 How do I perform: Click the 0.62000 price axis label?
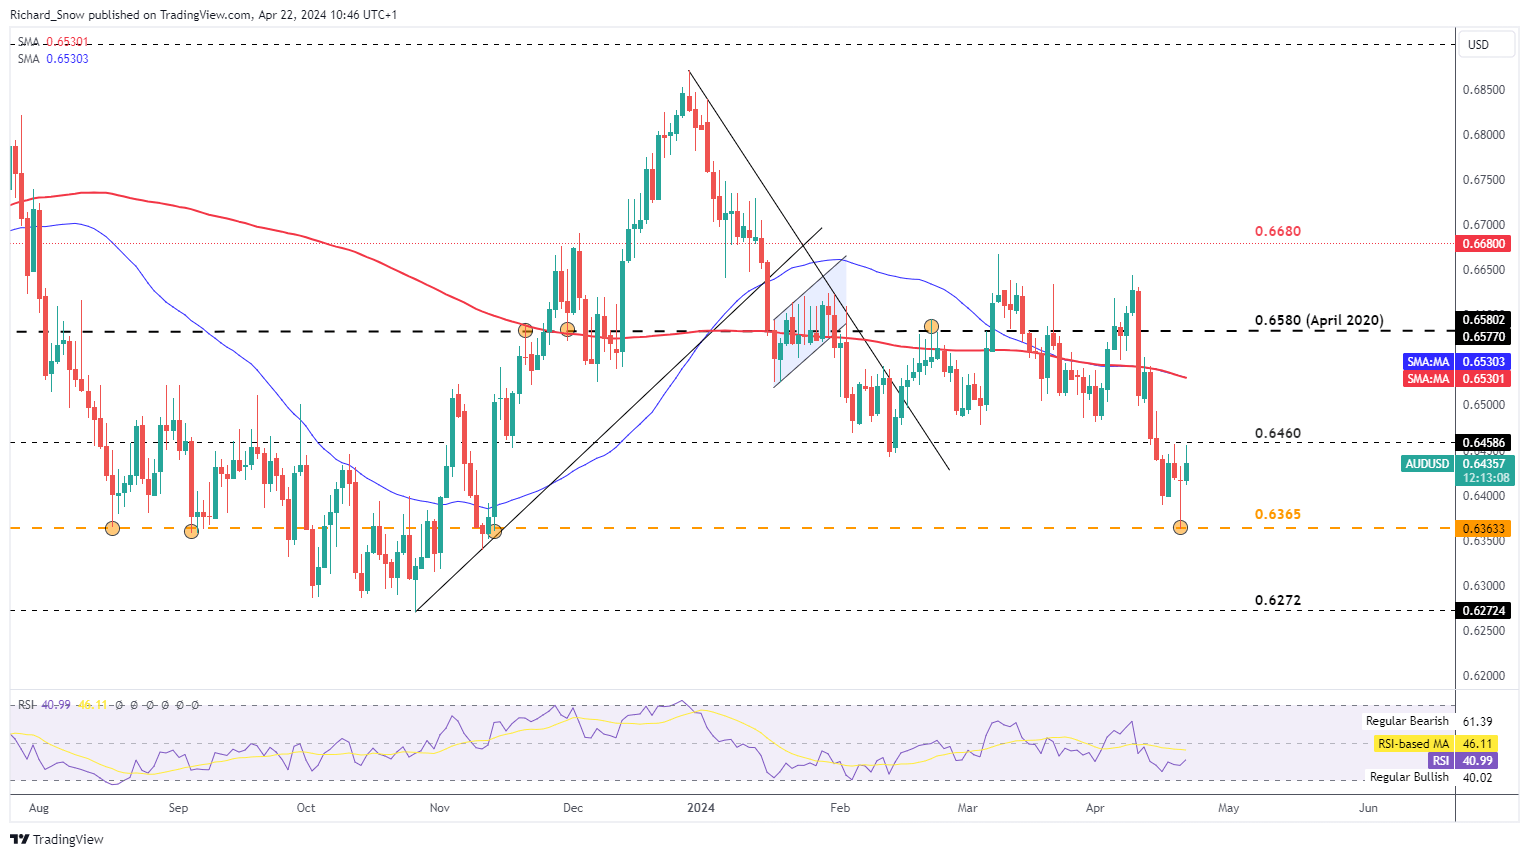tap(1484, 676)
